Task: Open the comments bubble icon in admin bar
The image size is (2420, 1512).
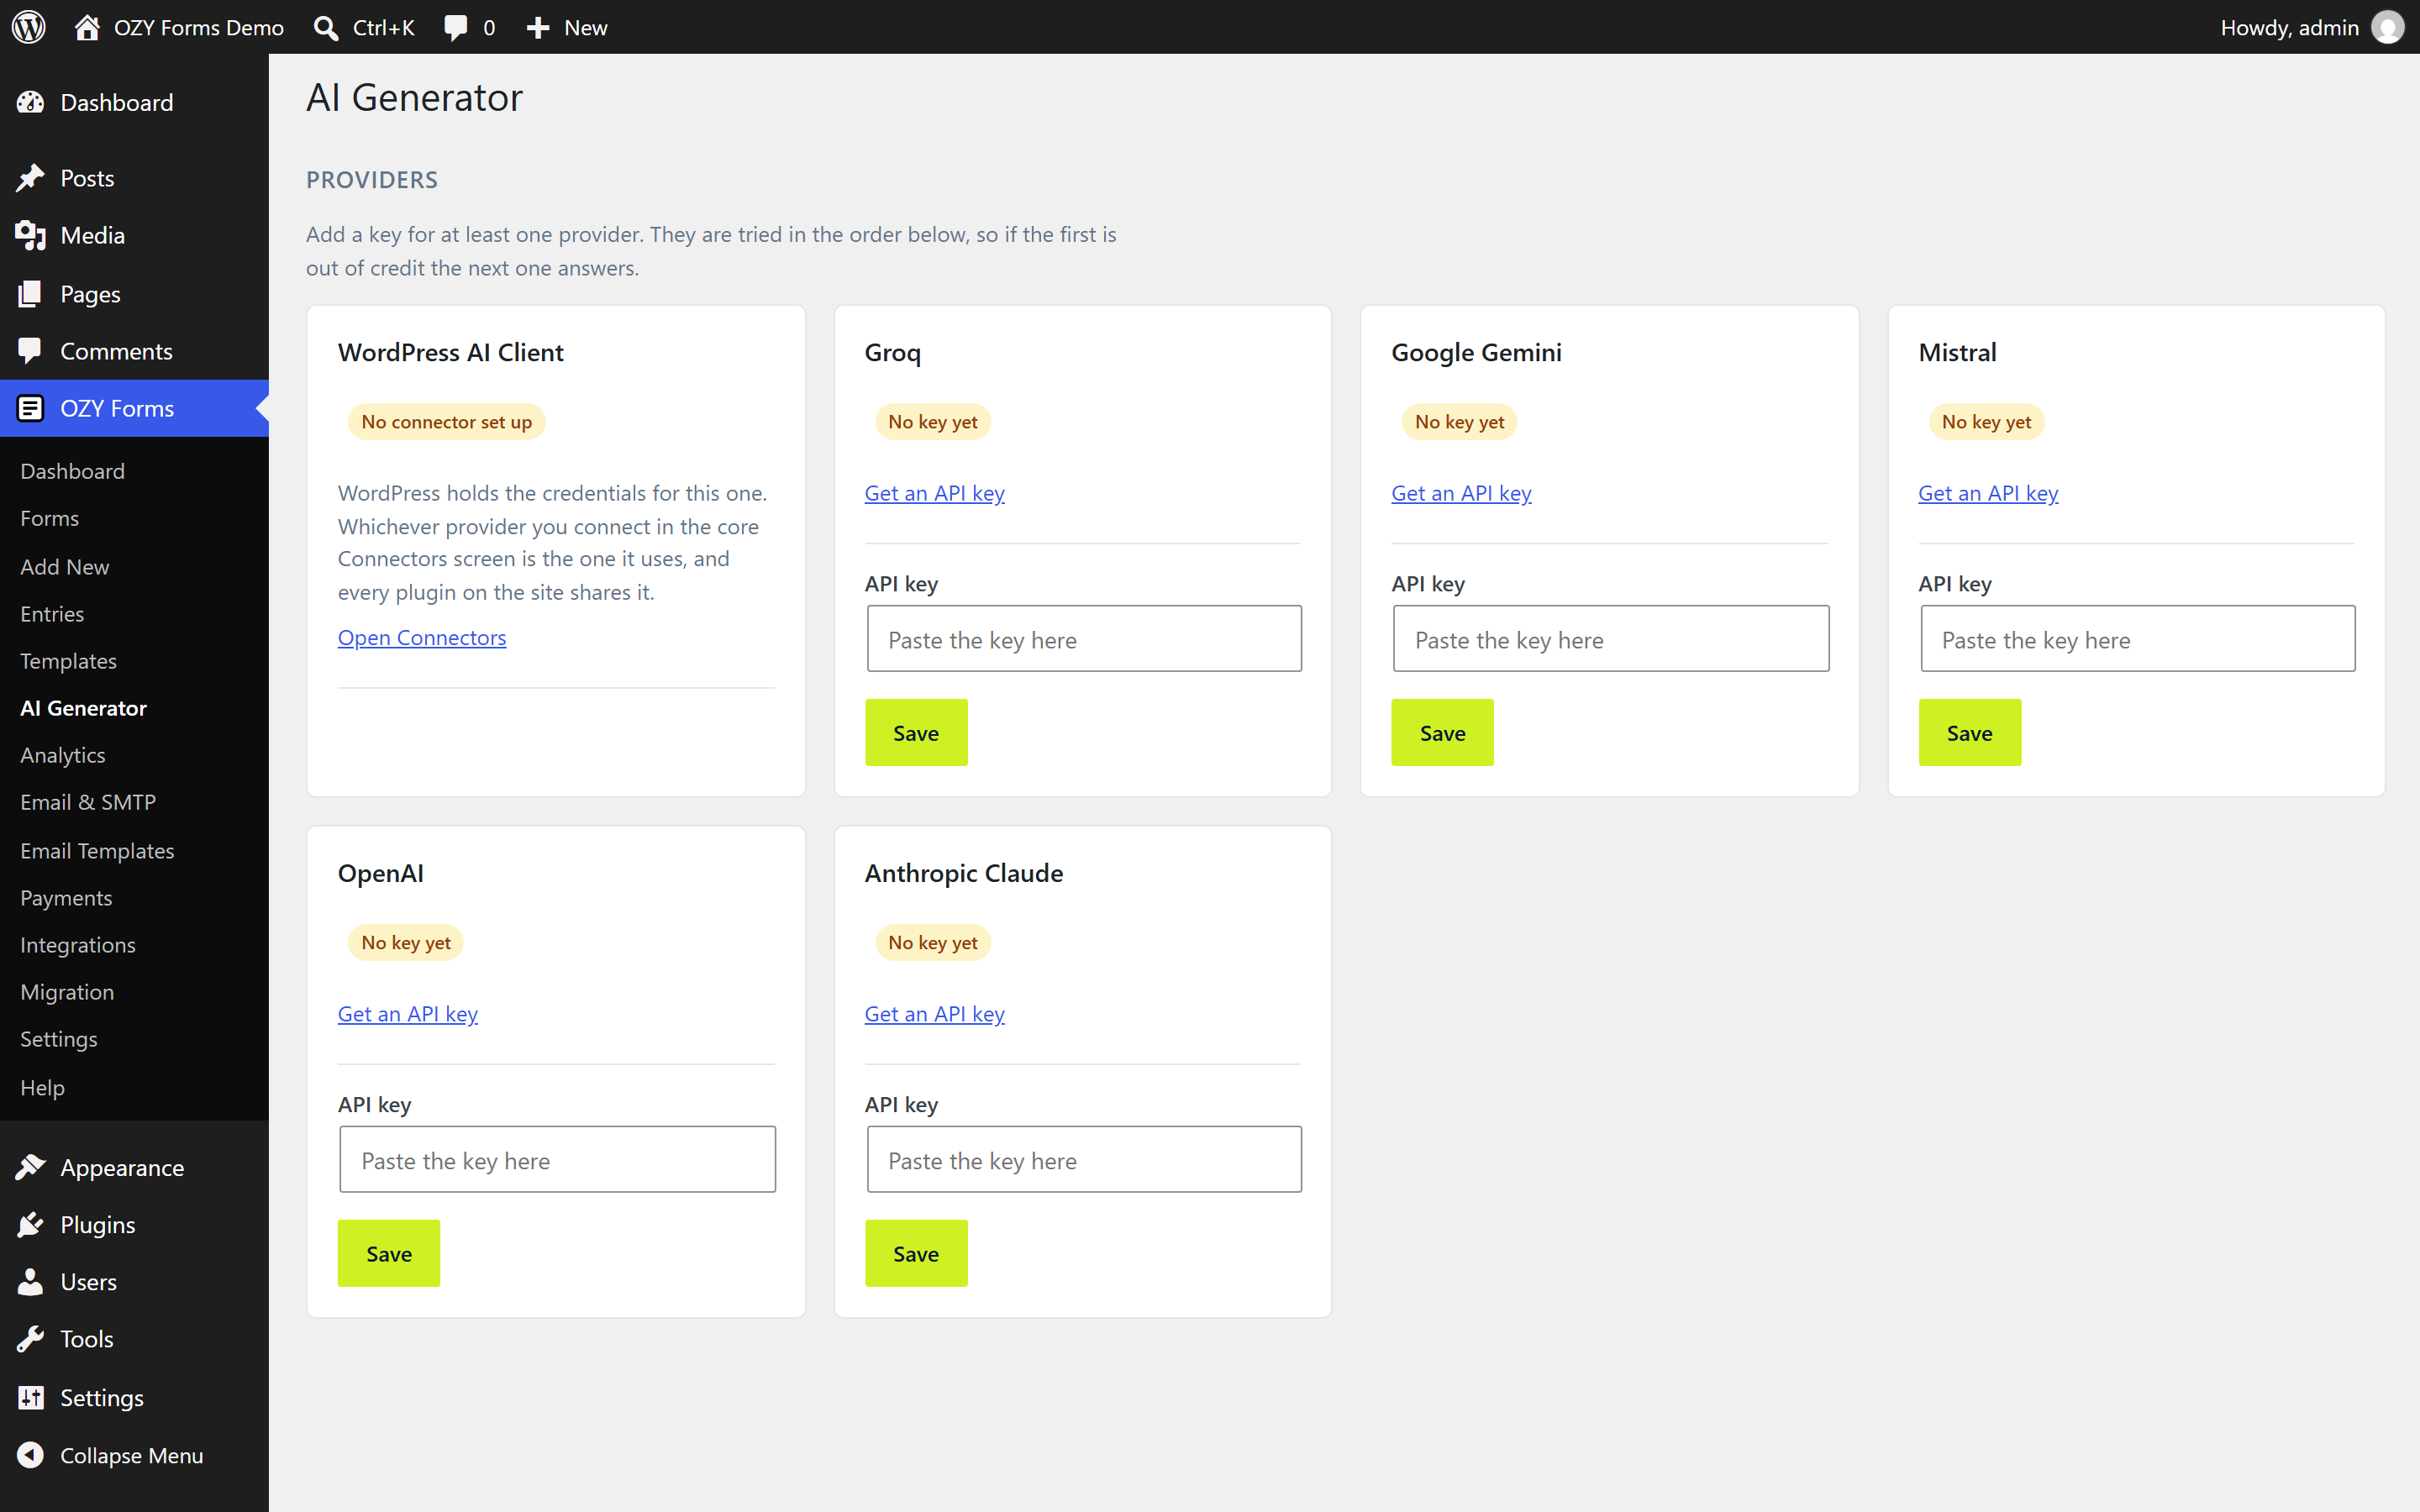Action: pos(455,27)
